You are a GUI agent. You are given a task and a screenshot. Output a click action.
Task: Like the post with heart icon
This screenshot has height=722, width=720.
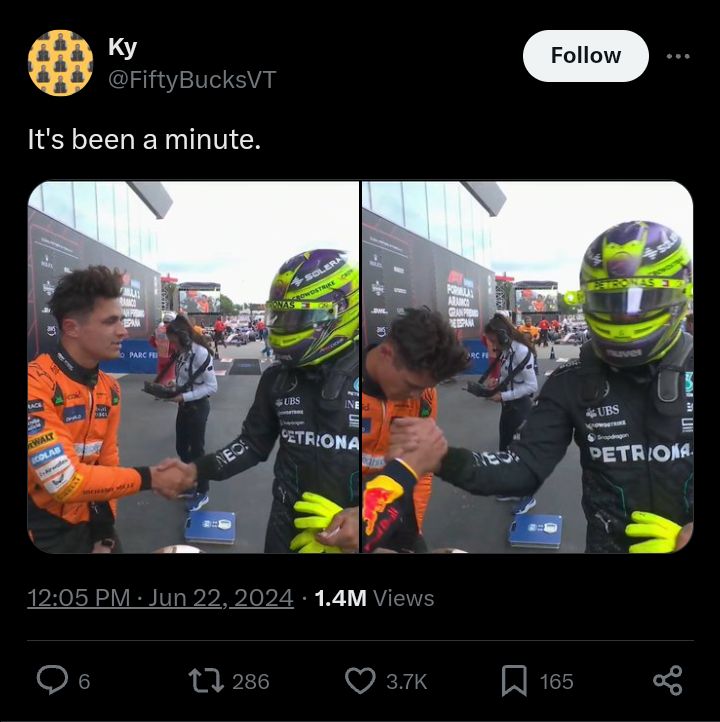[x=360, y=681]
